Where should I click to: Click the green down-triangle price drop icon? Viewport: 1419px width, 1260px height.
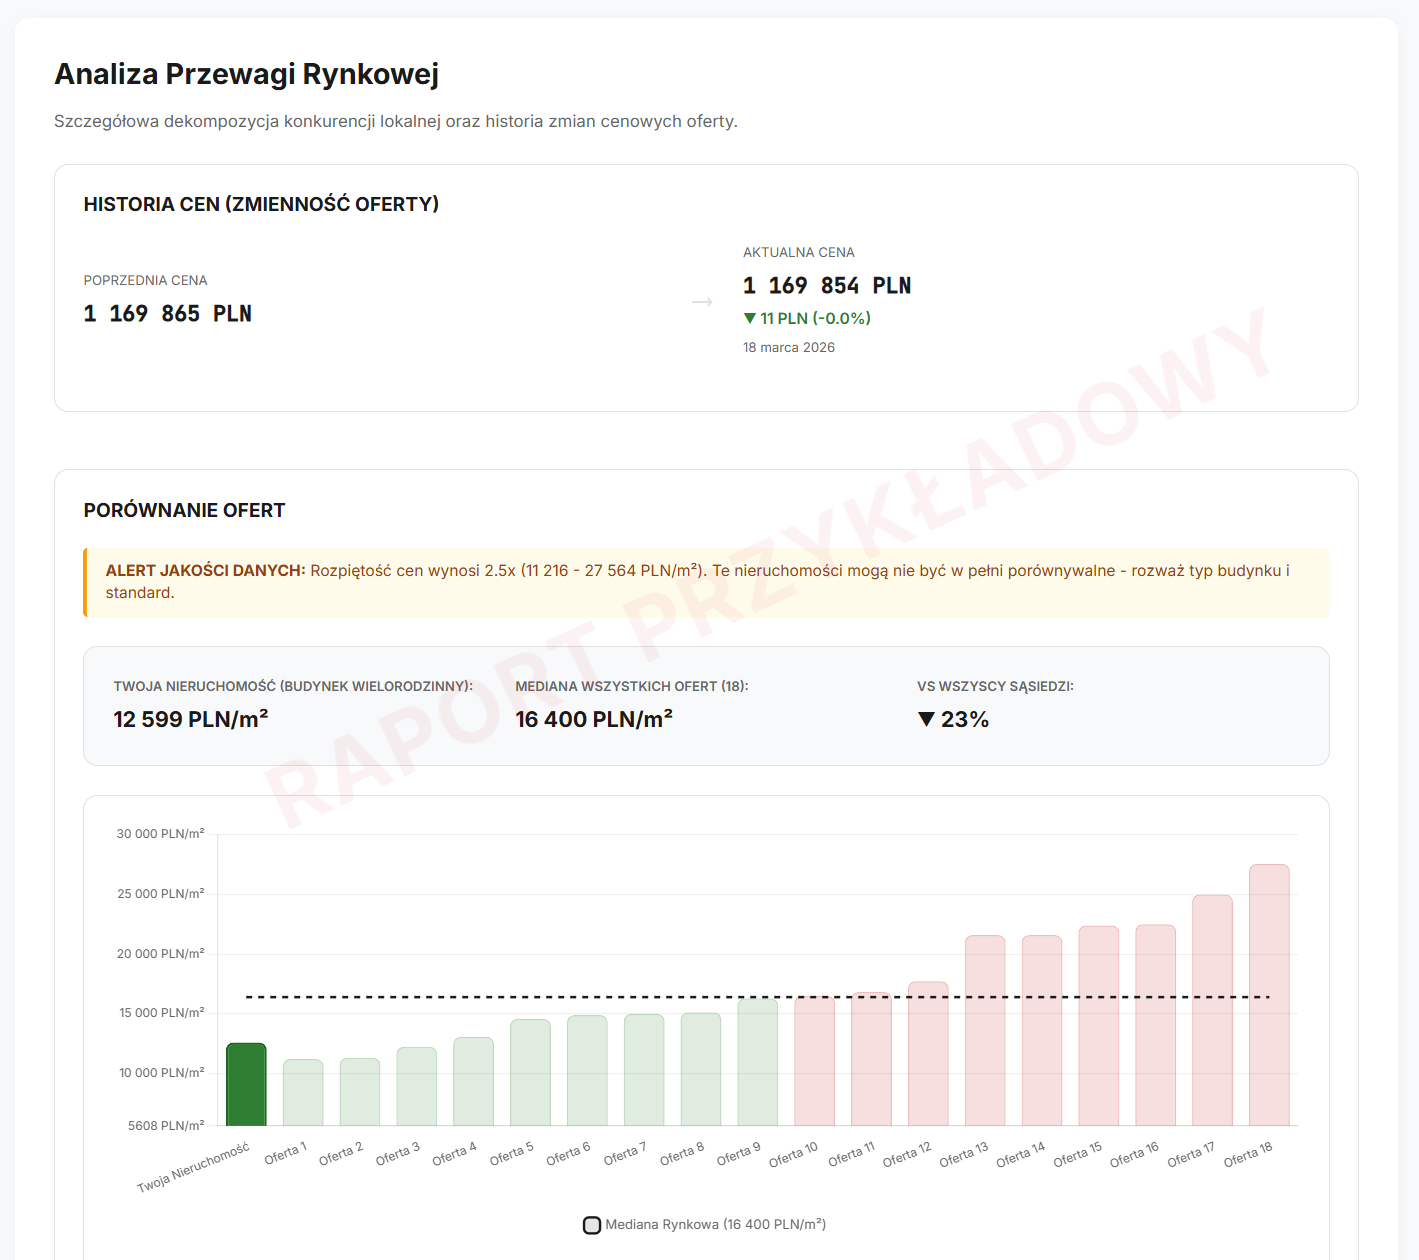pos(749,318)
